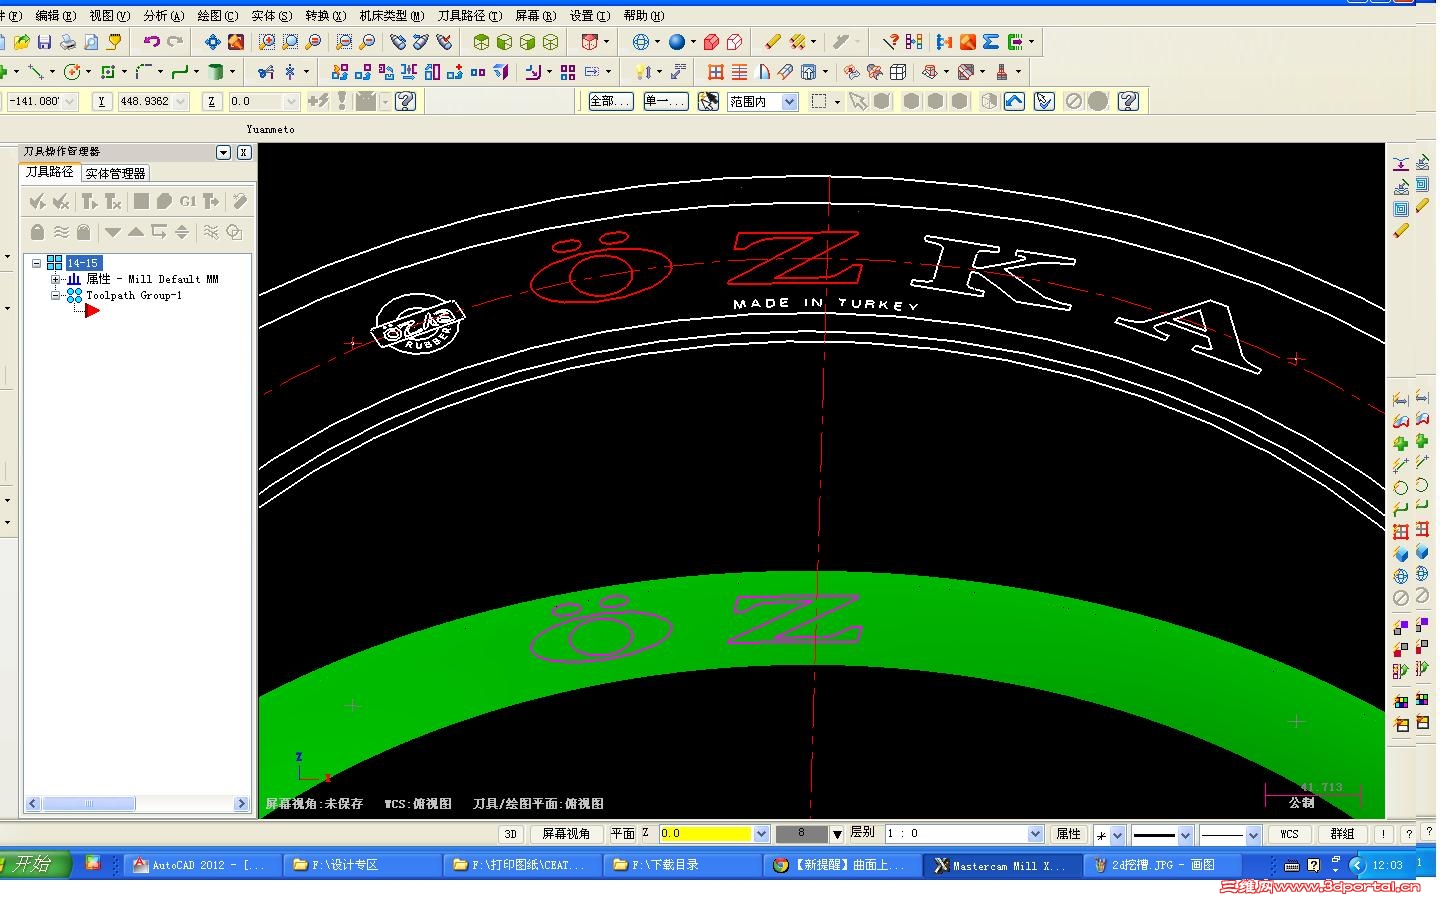
Task: Click the Print icon in the toolbar
Action: (67, 42)
